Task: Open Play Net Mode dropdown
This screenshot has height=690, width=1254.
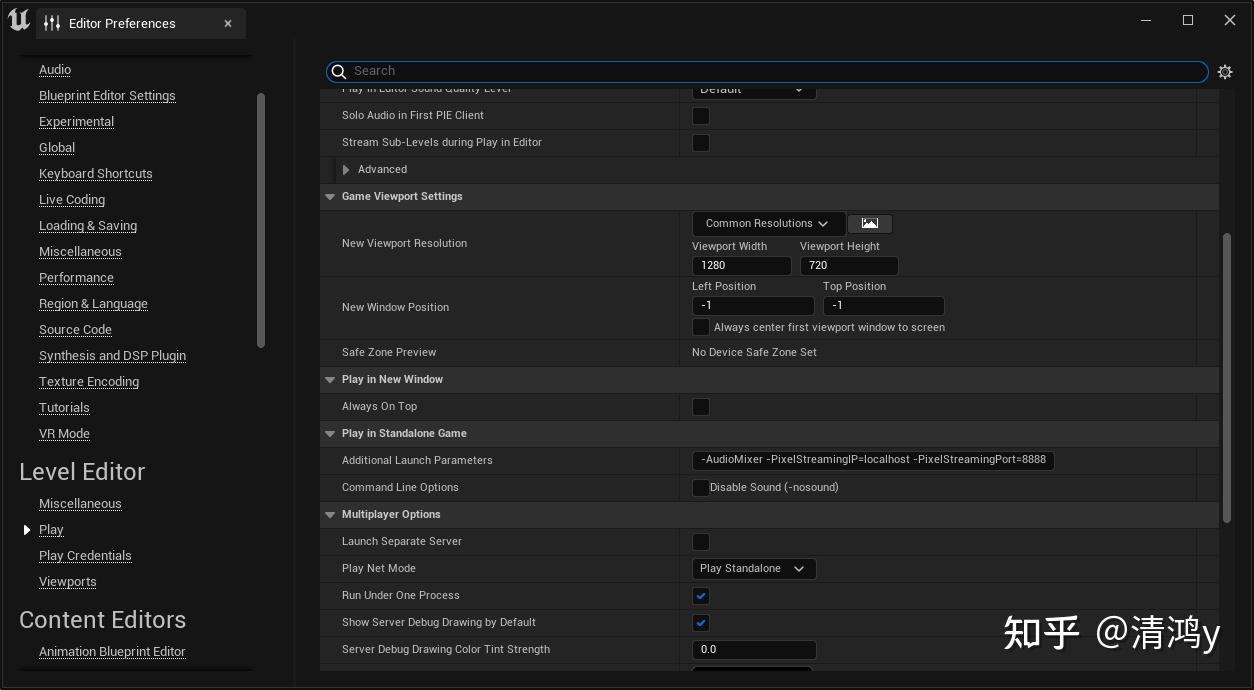Action: [x=754, y=569]
